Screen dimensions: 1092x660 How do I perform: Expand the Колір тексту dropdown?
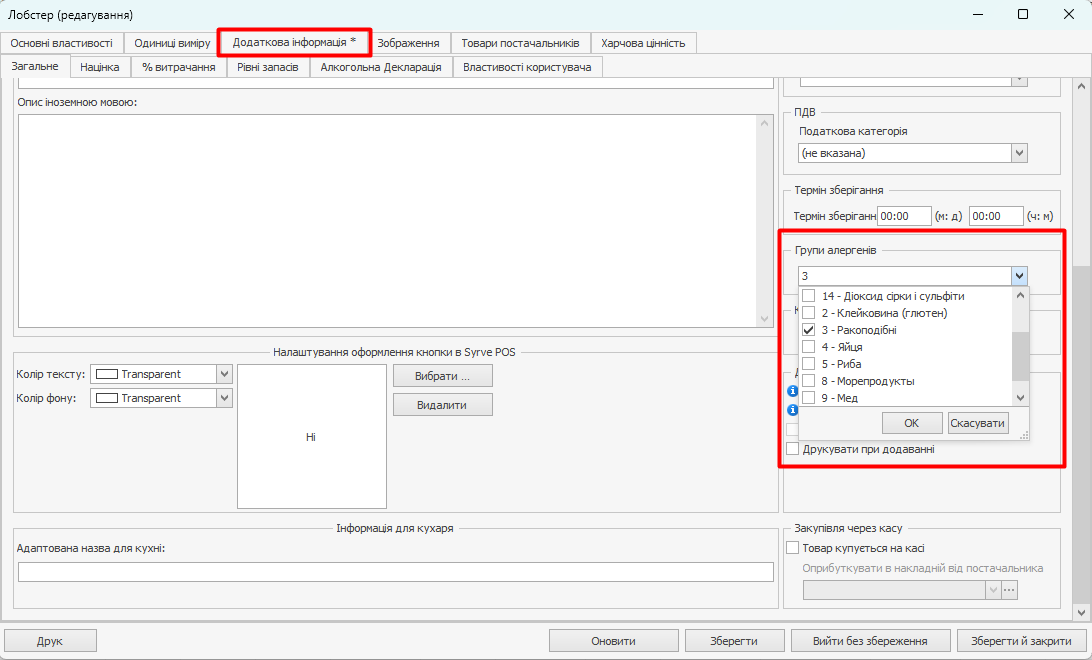(224, 374)
